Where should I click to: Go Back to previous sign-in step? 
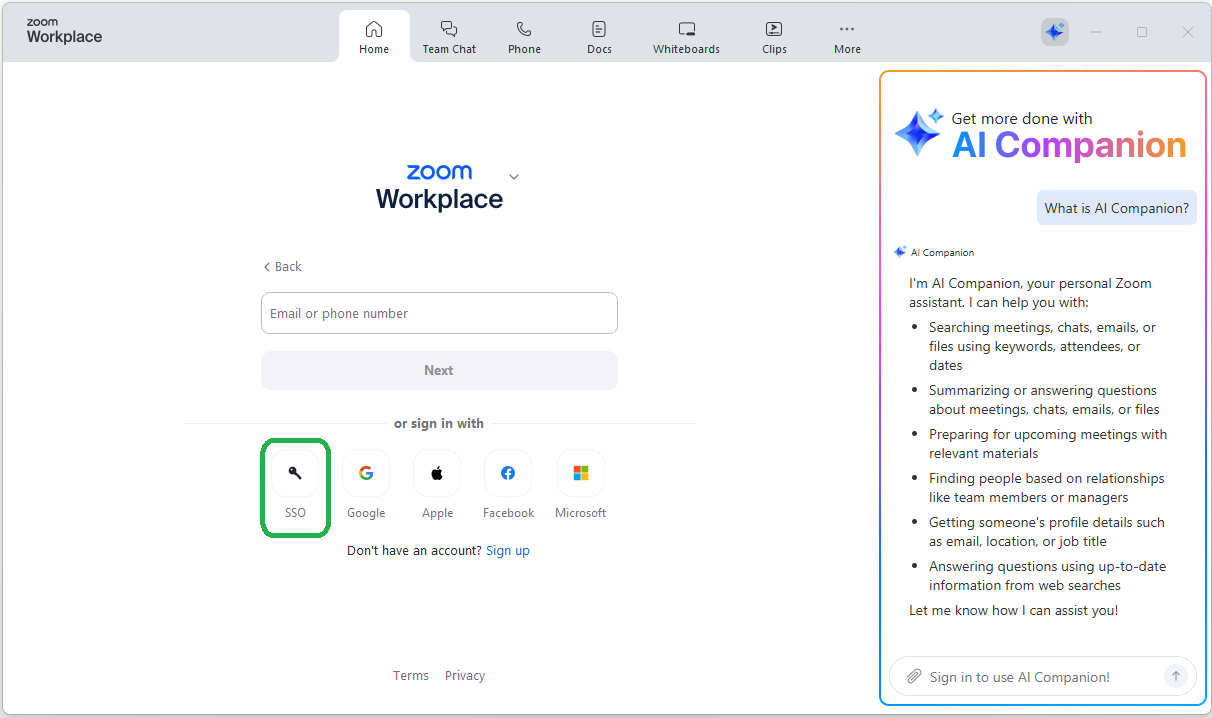[282, 267]
